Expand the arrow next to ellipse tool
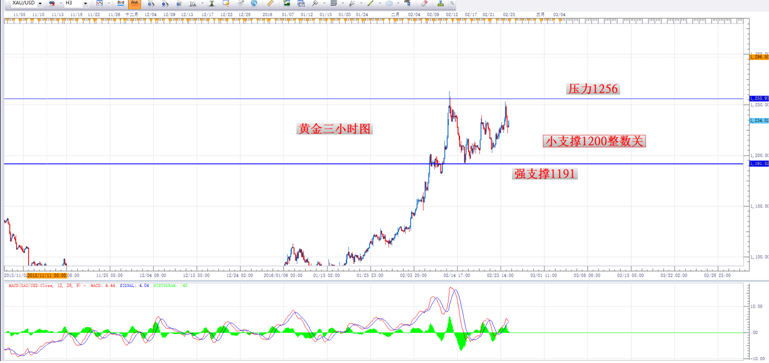The width and height of the screenshot is (769, 363). pyautogui.click(x=398, y=3)
